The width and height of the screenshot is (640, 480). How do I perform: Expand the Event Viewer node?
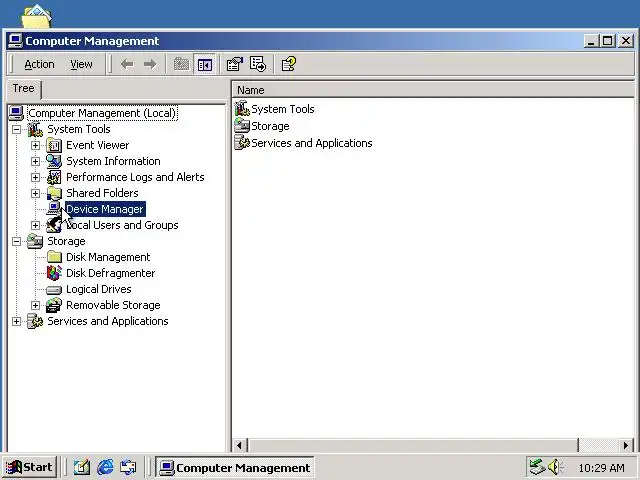pyautogui.click(x=36, y=145)
